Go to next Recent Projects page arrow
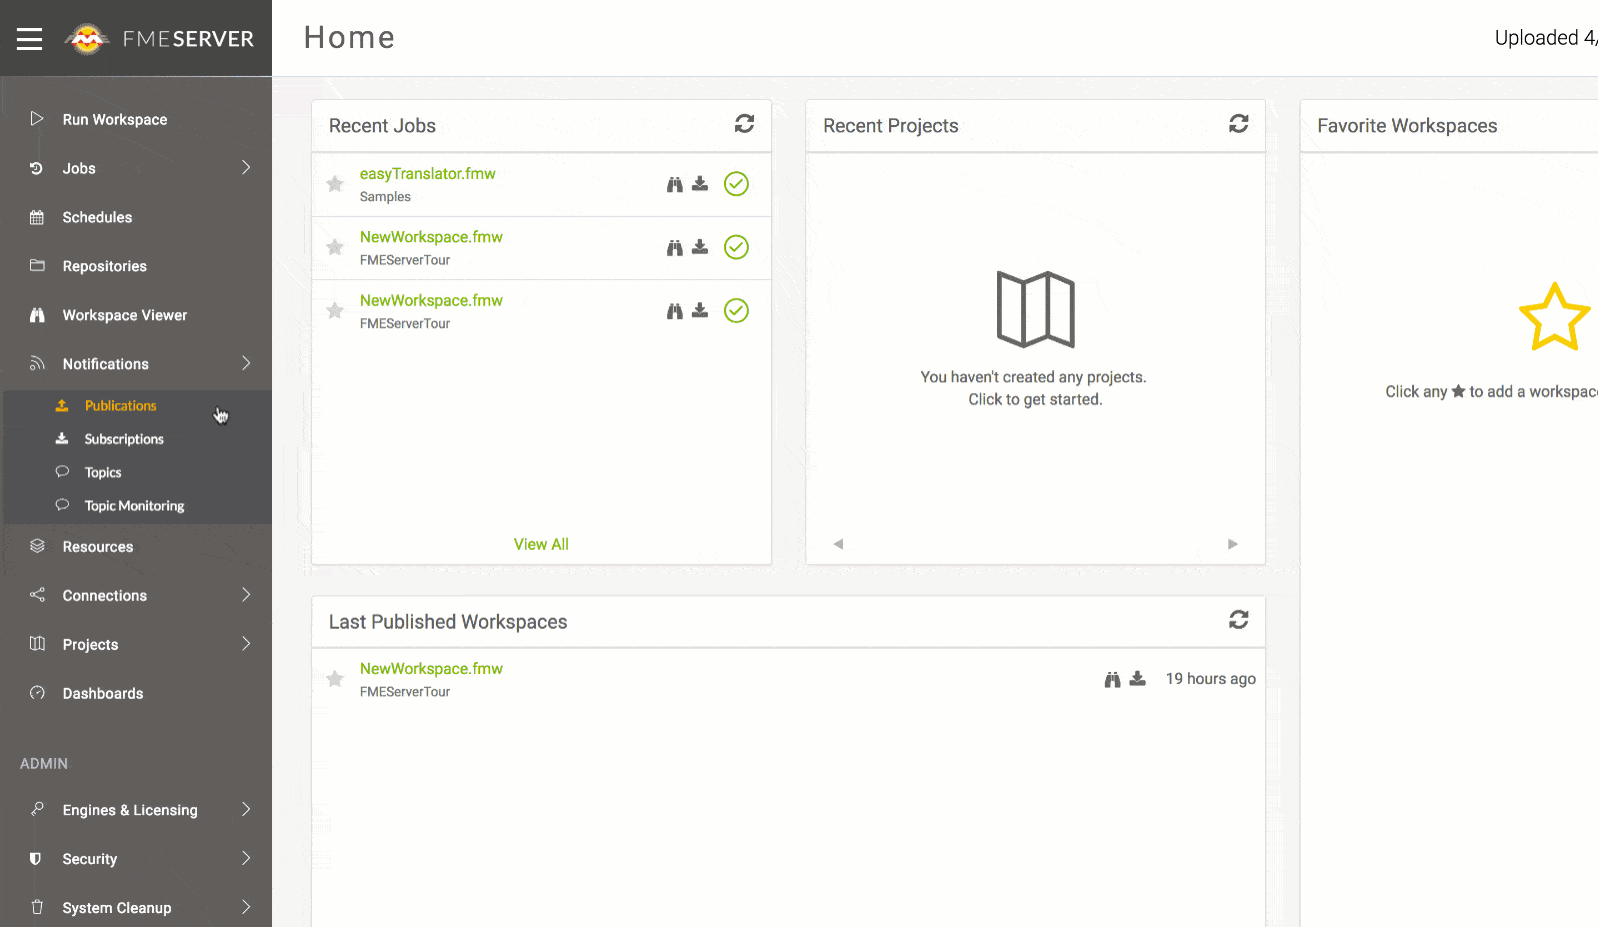The height and width of the screenshot is (927, 1598). [1233, 544]
